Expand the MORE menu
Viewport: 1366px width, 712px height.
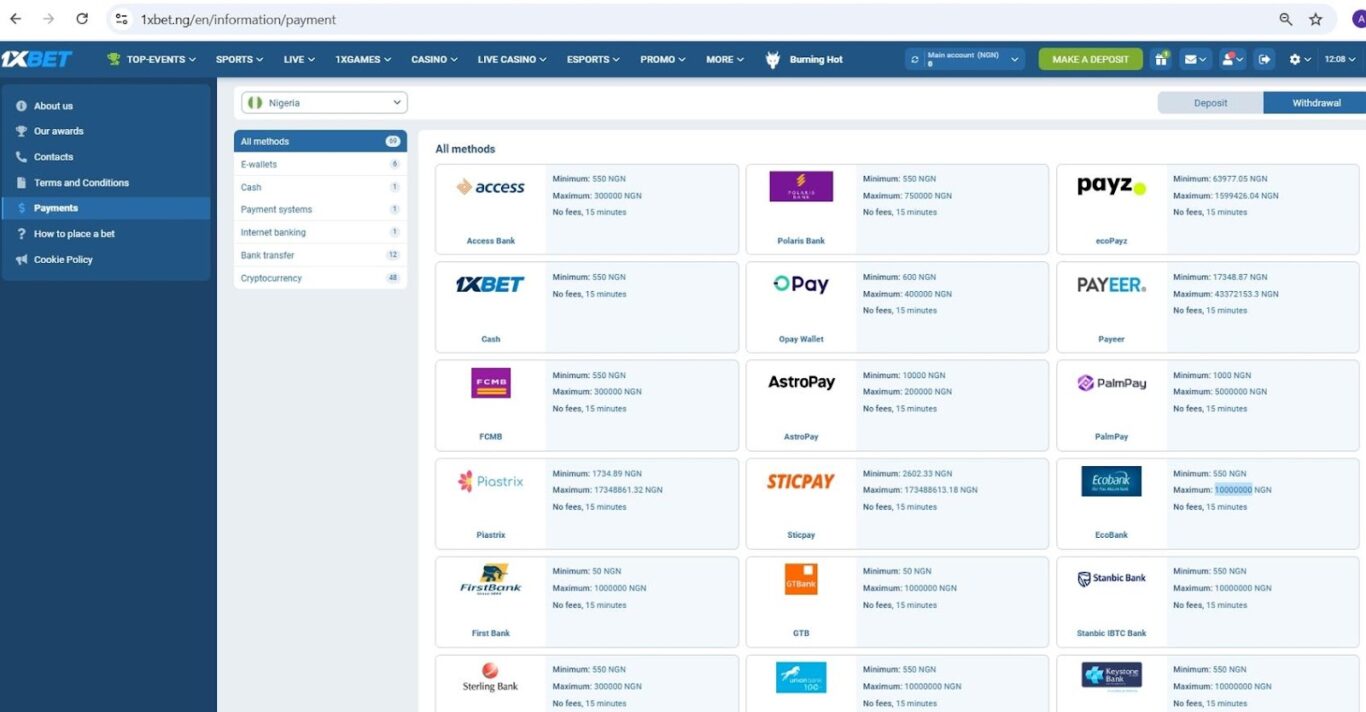pyautogui.click(x=725, y=59)
